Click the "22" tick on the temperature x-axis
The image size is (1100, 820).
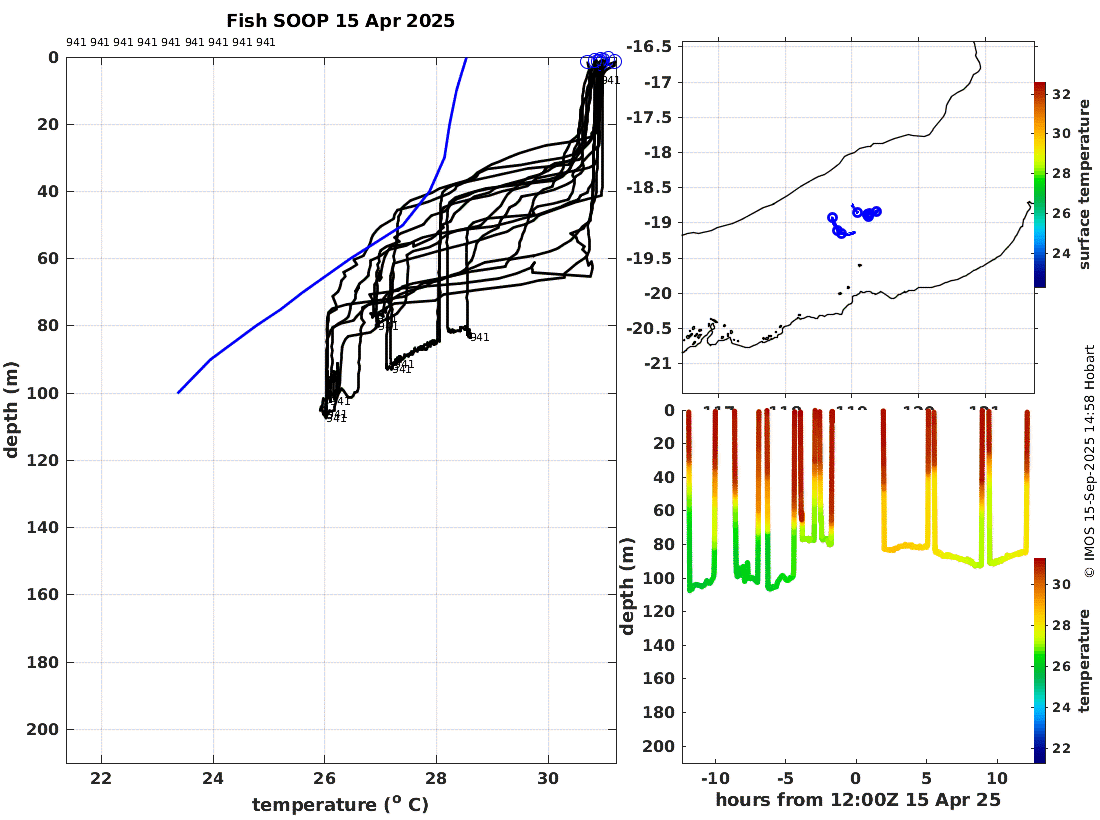pyautogui.click(x=101, y=778)
